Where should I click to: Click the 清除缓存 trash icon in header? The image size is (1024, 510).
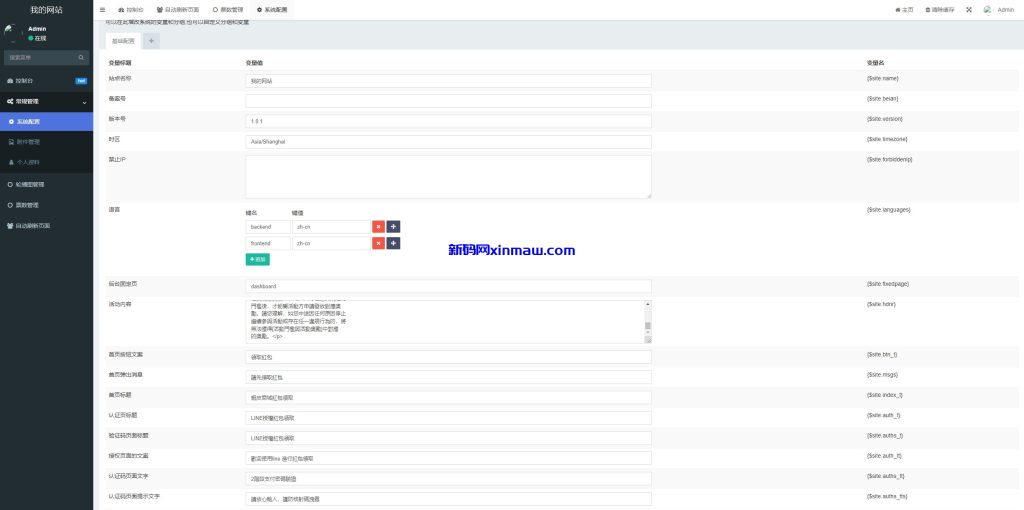(x=930, y=9)
